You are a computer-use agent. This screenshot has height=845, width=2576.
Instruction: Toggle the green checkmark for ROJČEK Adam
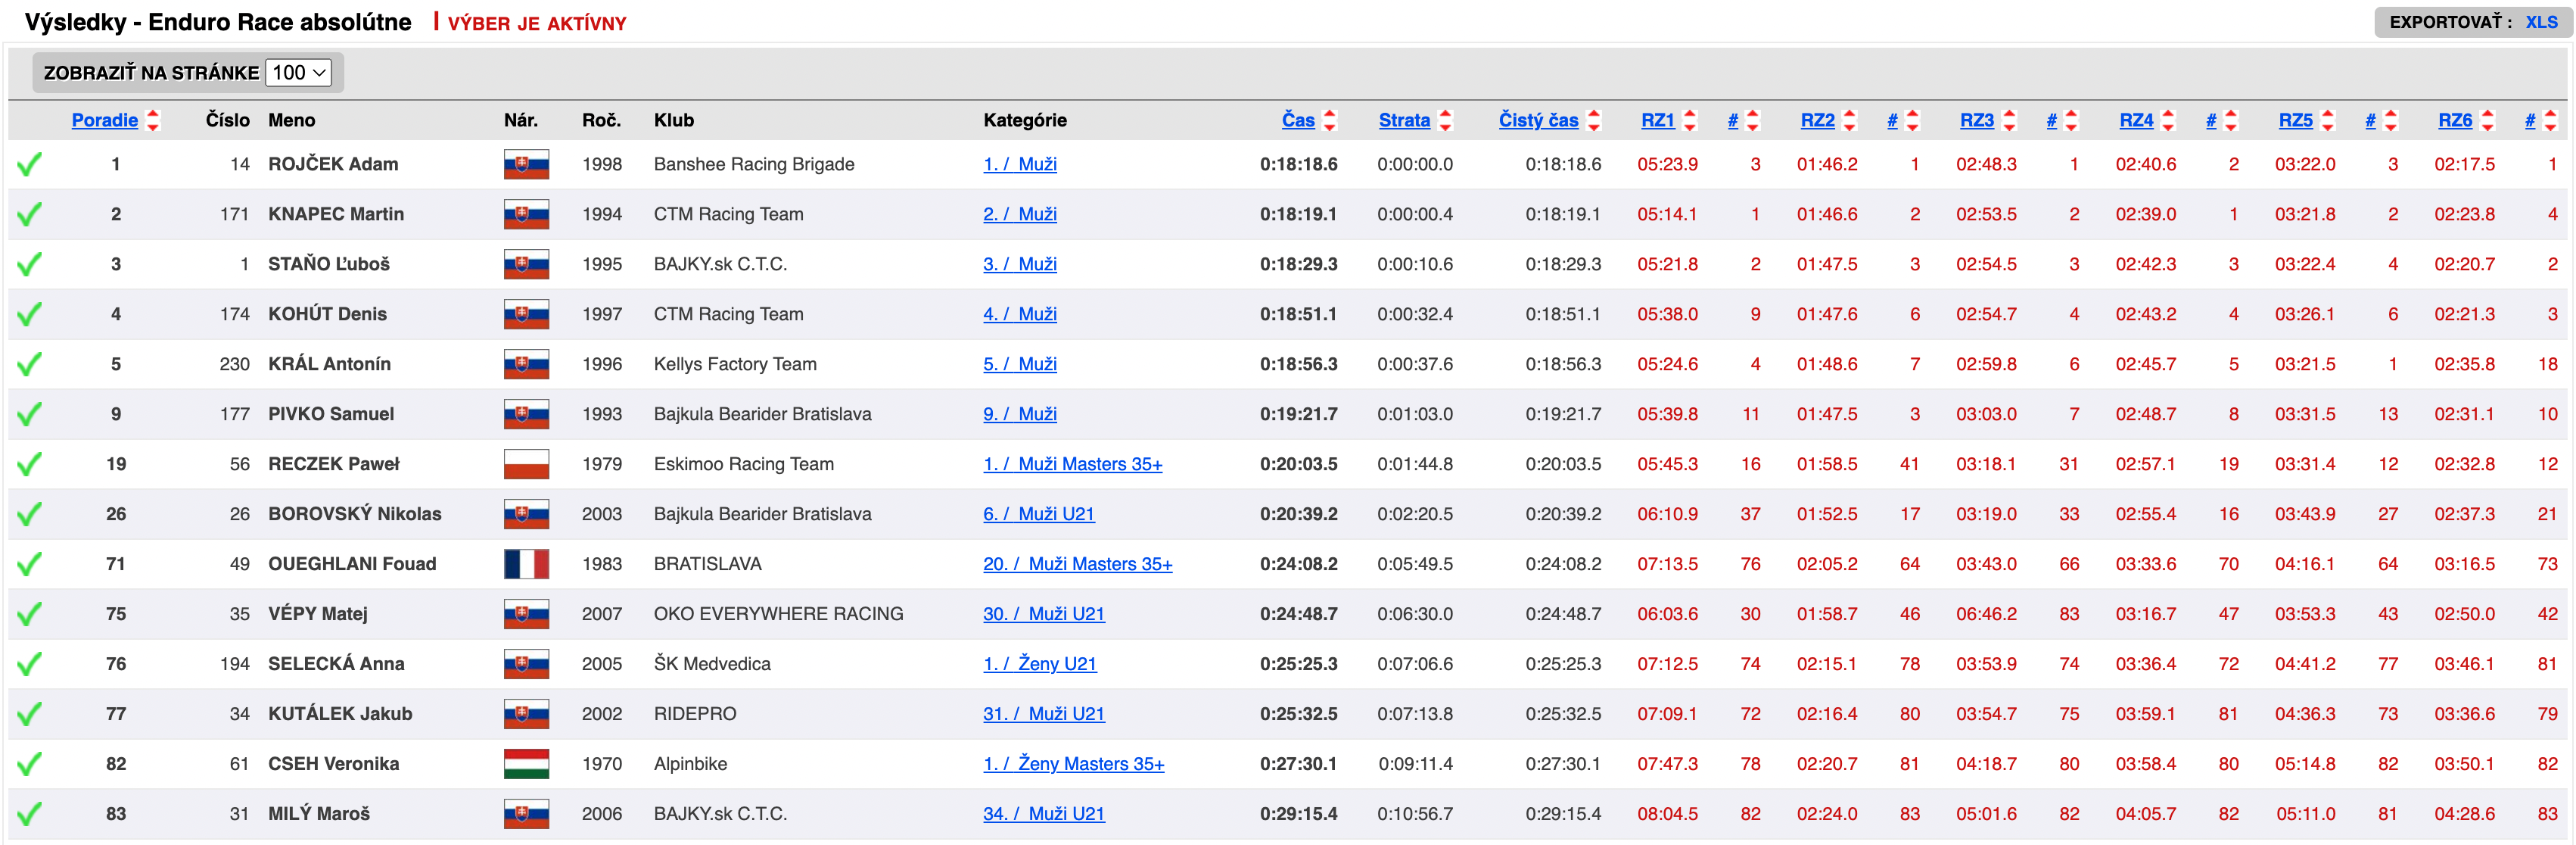[30, 164]
